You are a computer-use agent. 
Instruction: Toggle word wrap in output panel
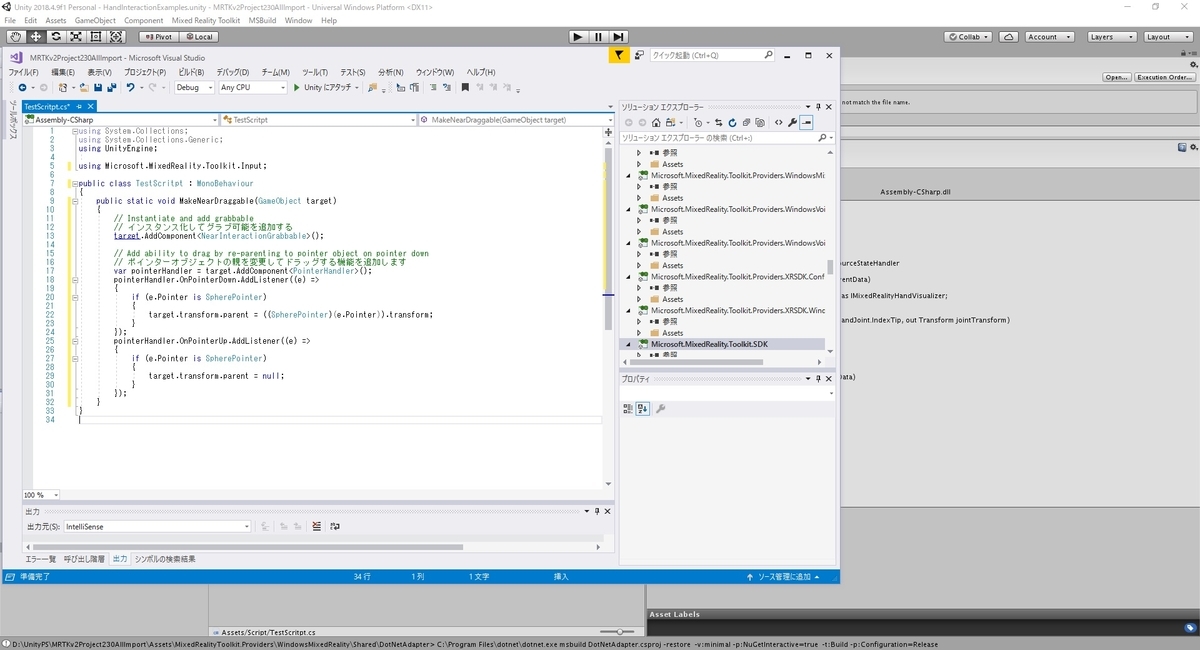335,526
